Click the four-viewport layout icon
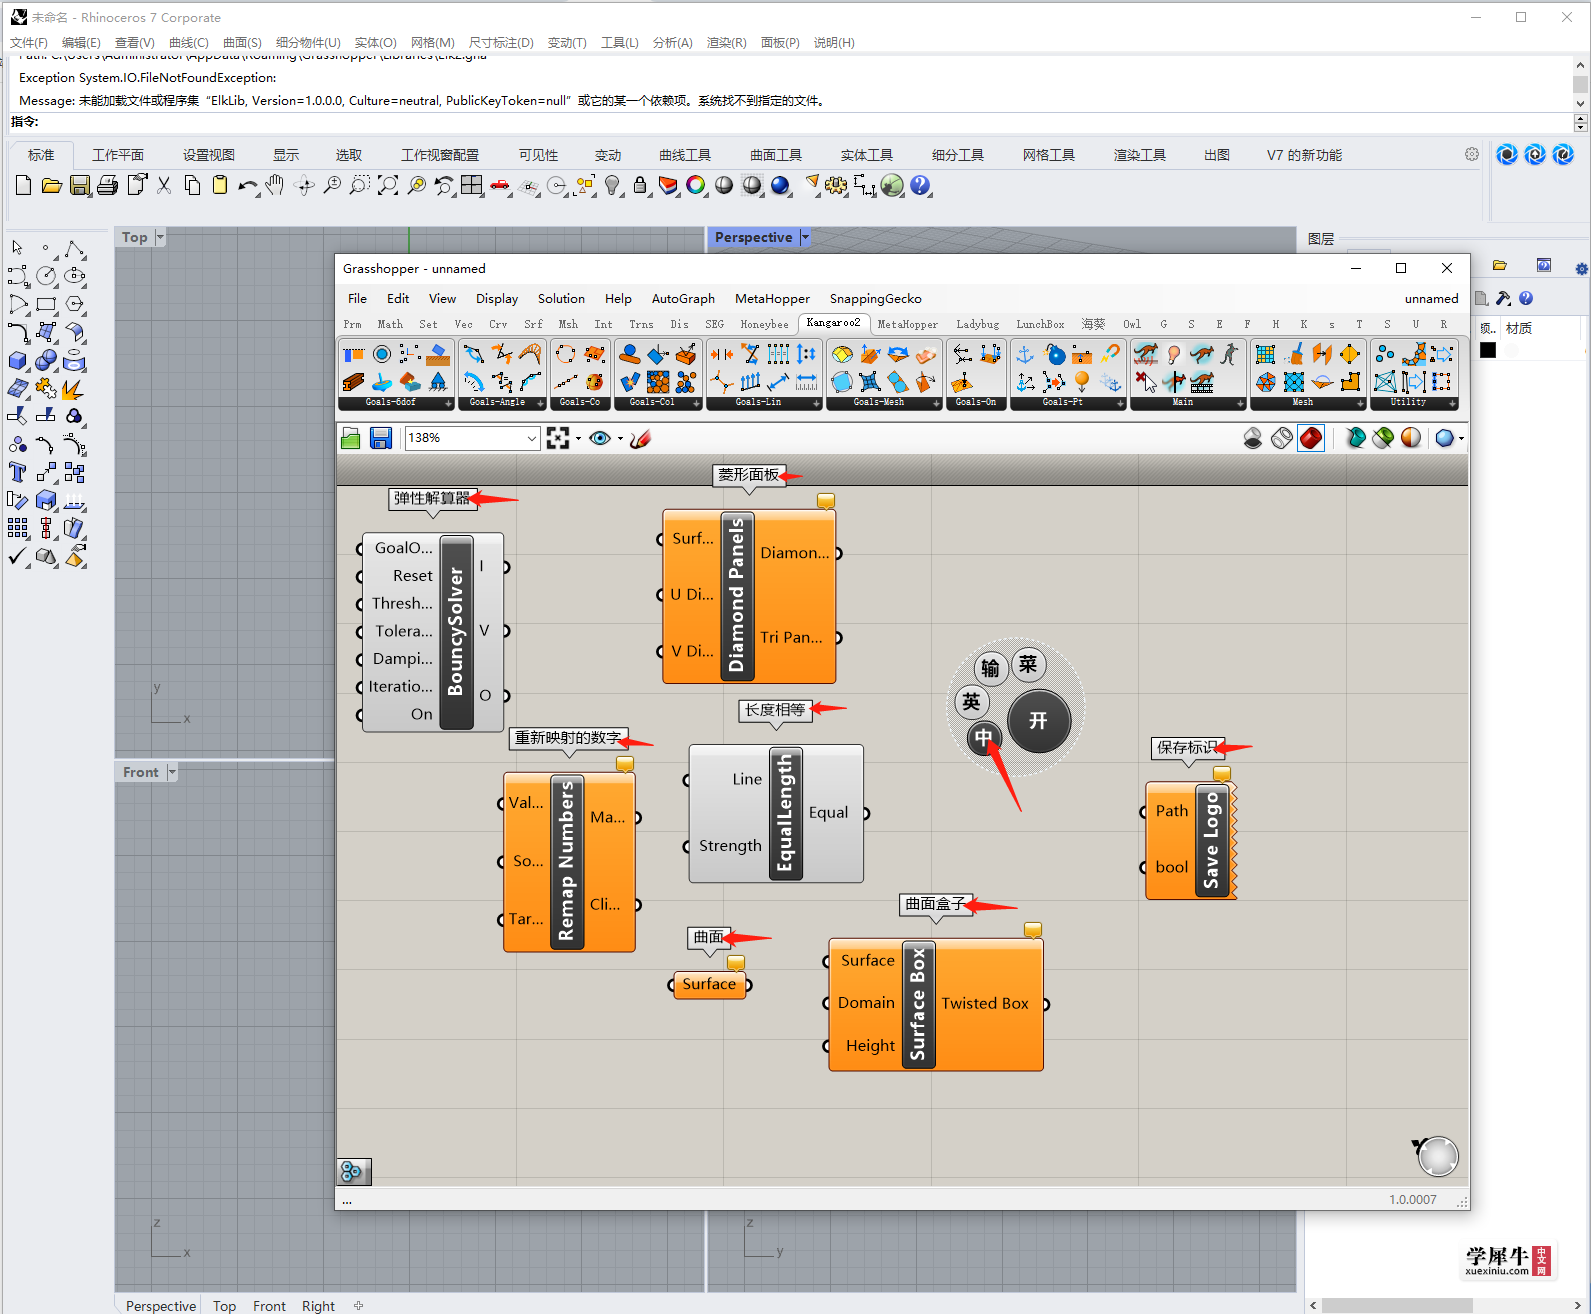Image resolution: width=1591 pixels, height=1314 pixels. pos(472,185)
